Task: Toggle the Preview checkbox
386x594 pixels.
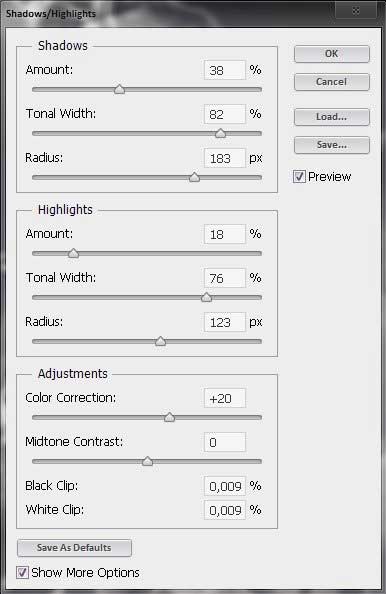Action: pyautogui.click(x=299, y=177)
